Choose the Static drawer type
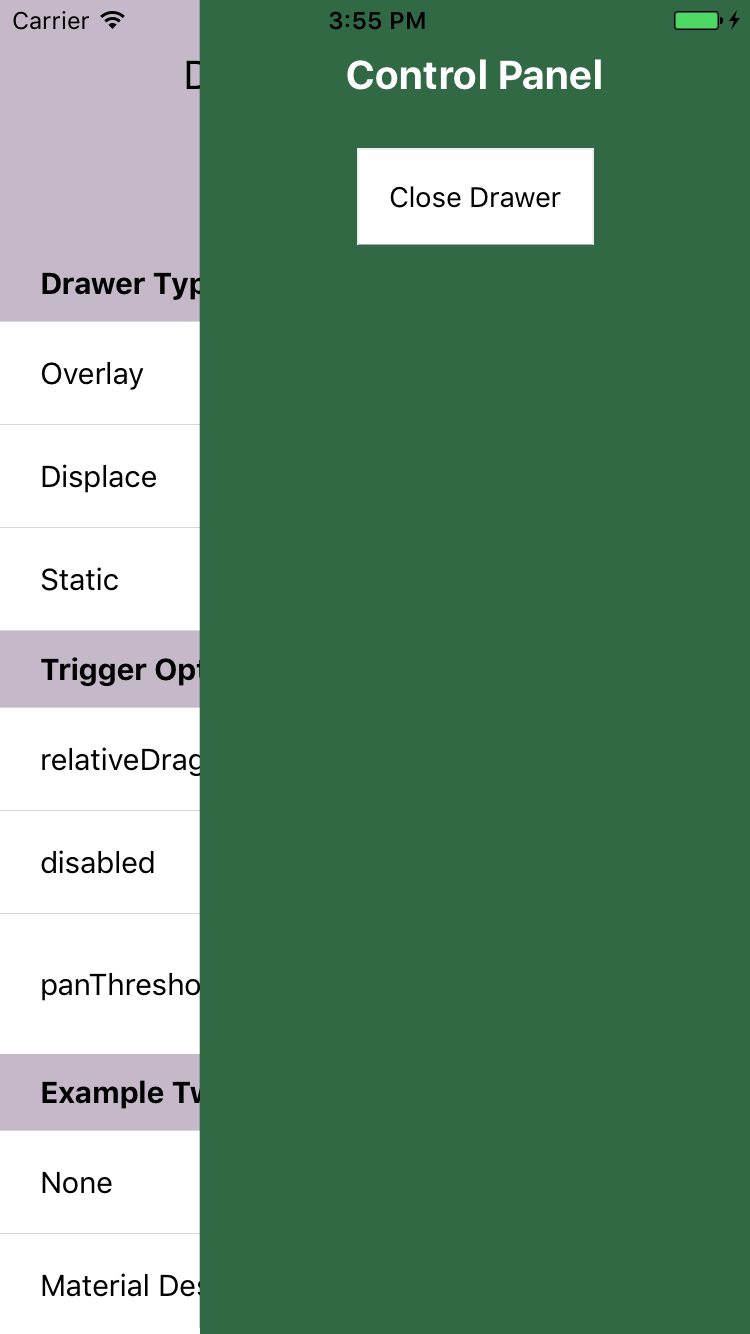 tap(79, 579)
